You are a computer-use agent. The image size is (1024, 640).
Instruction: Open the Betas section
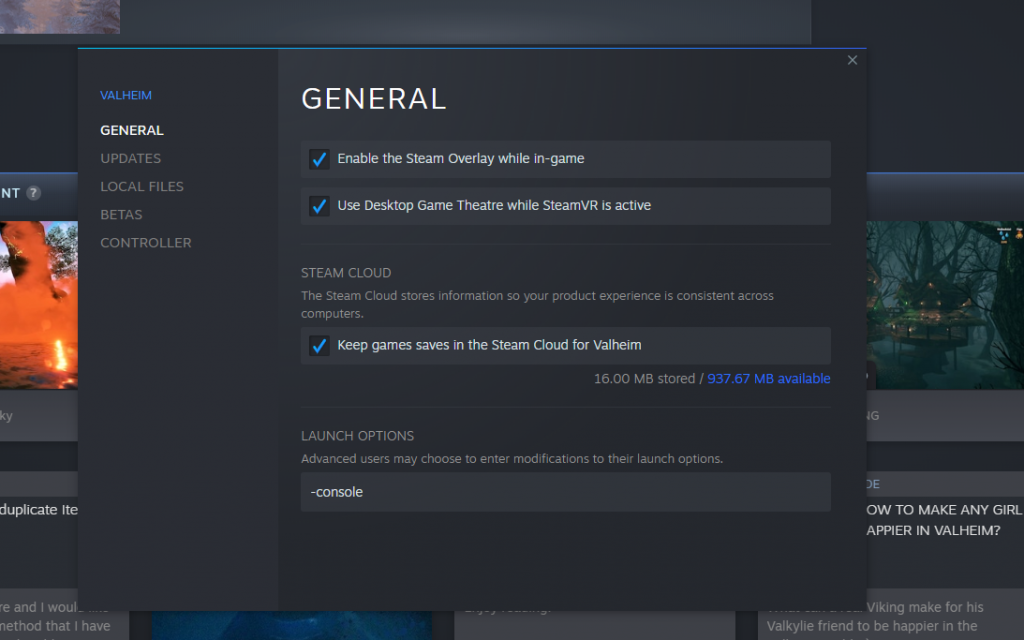pos(121,215)
